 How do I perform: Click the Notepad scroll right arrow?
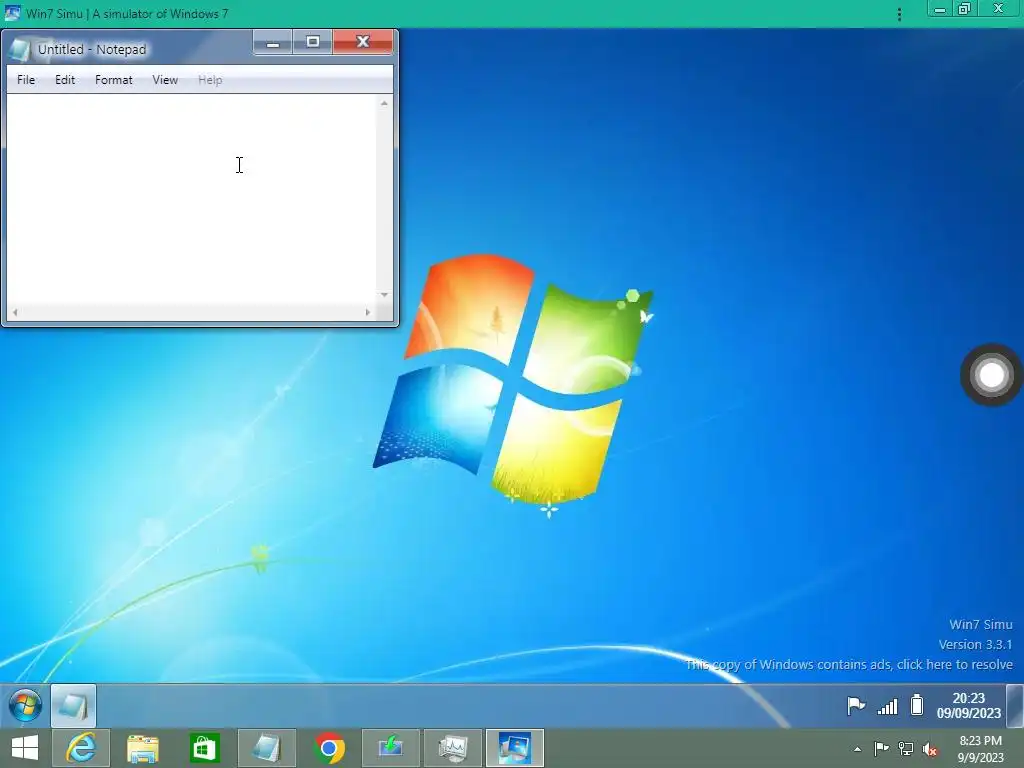(x=368, y=312)
